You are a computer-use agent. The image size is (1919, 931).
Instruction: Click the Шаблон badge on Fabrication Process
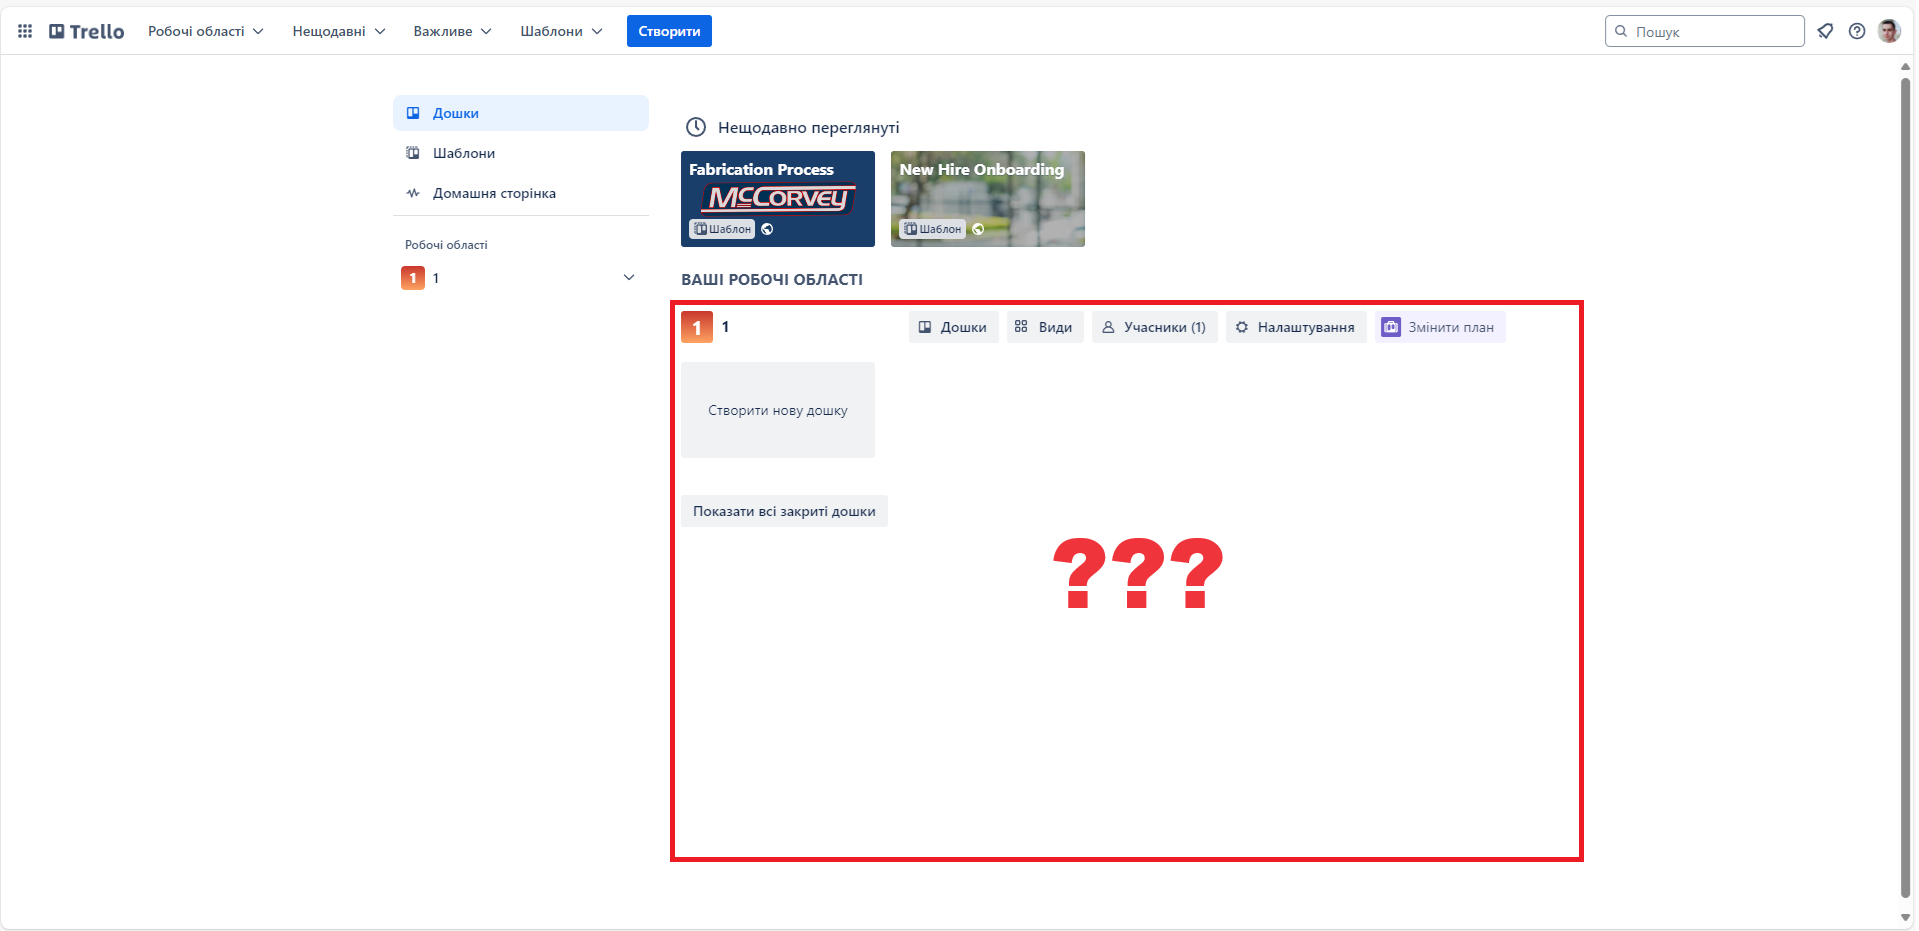(x=722, y=229)
